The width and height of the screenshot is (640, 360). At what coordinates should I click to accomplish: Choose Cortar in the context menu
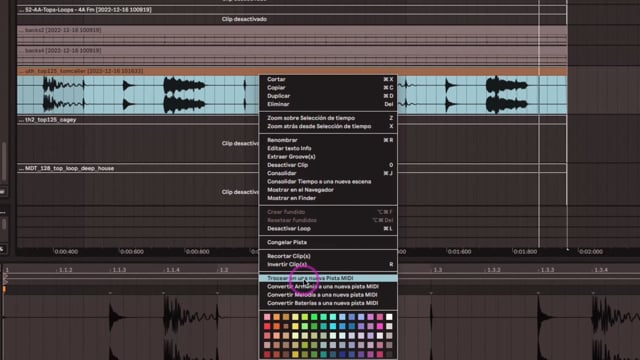pyautogui.click(x=328, y=80)
